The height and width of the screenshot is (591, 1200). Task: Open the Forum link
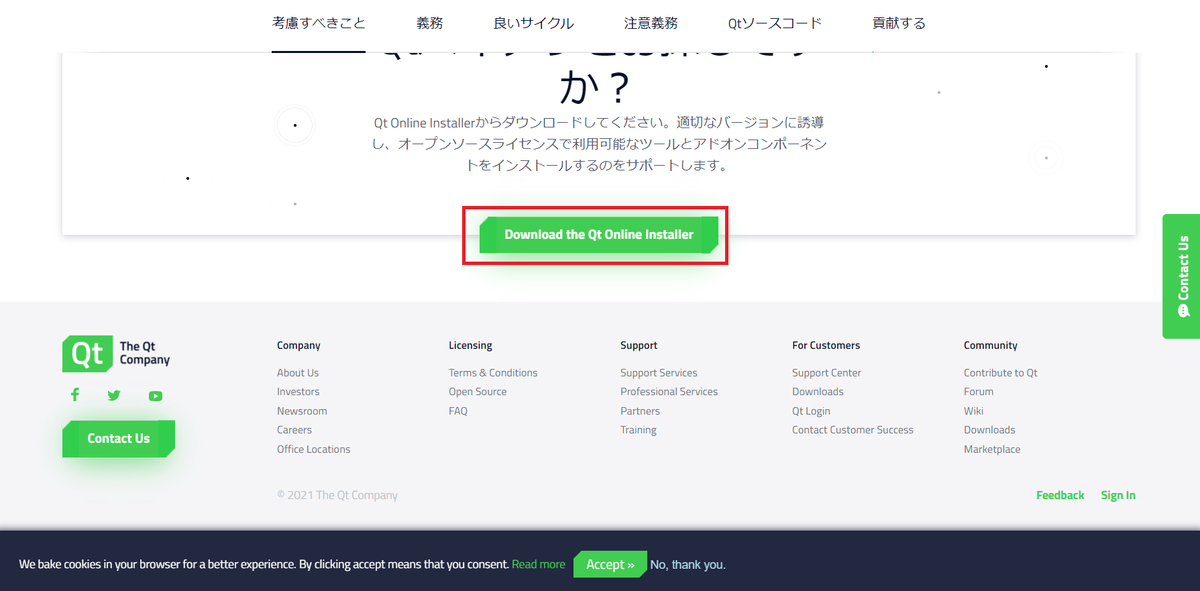979,392
